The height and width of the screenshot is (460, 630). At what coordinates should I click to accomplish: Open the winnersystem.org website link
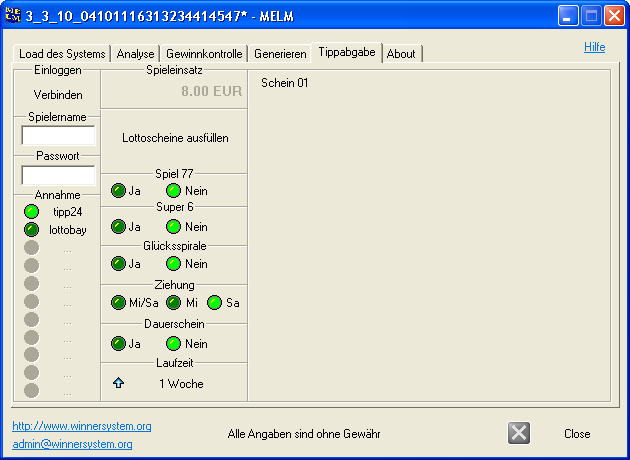82,426
